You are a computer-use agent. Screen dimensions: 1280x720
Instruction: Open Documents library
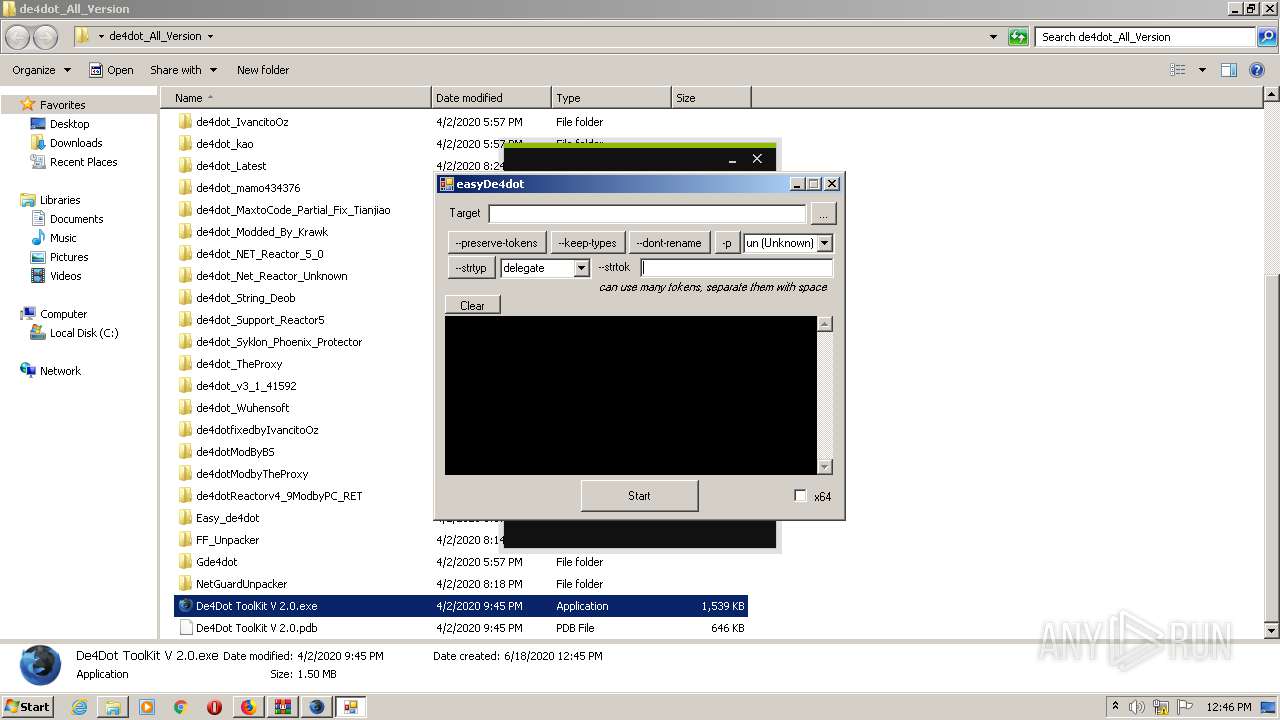[76, 219]
